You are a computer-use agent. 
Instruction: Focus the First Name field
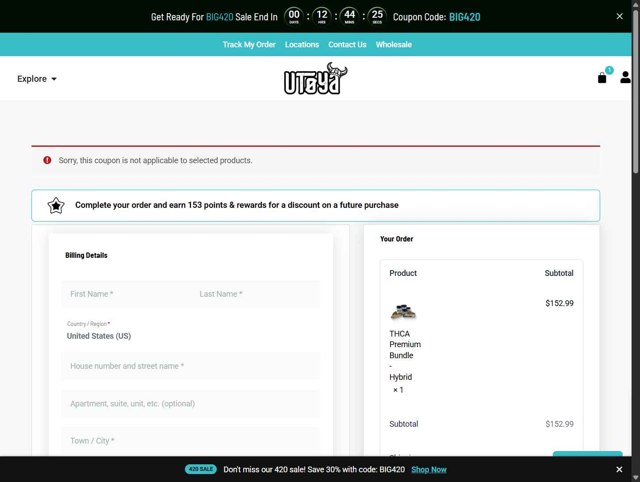click(126, 294)
